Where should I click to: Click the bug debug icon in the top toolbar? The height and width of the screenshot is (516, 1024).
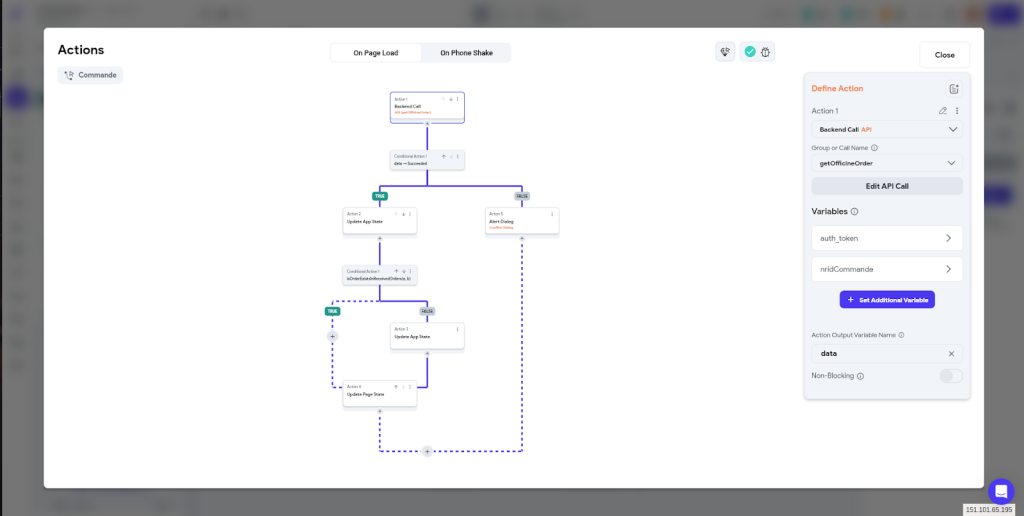tap(765, 52)
